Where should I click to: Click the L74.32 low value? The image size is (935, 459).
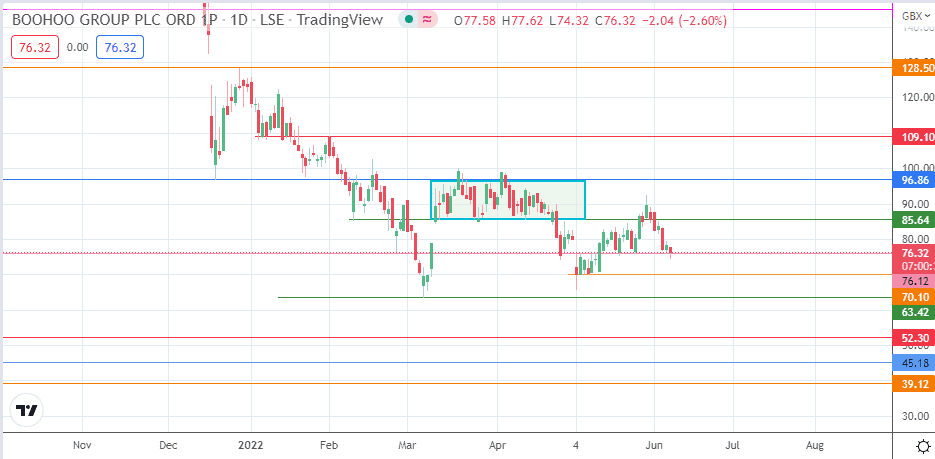pos(568,21)
